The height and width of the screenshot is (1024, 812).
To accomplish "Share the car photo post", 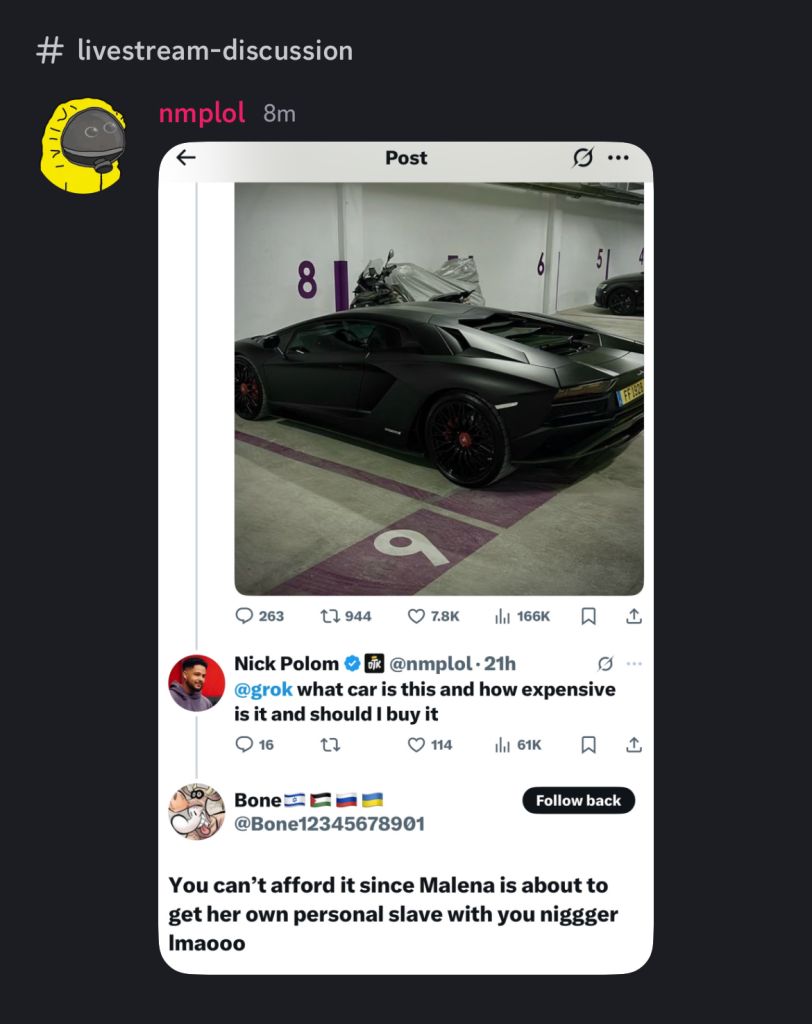I will click(633, 616).
